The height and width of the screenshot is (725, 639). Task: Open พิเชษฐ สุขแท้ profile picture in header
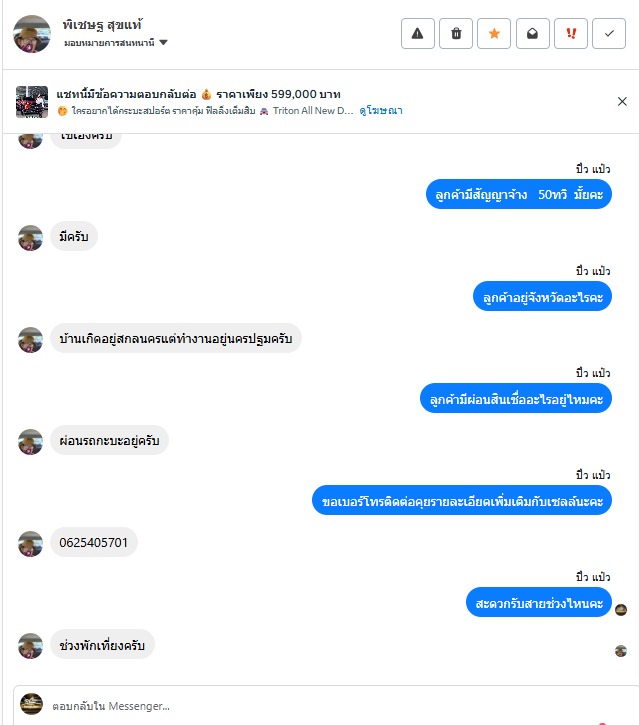pyautogui.click(x=32, y=34)
